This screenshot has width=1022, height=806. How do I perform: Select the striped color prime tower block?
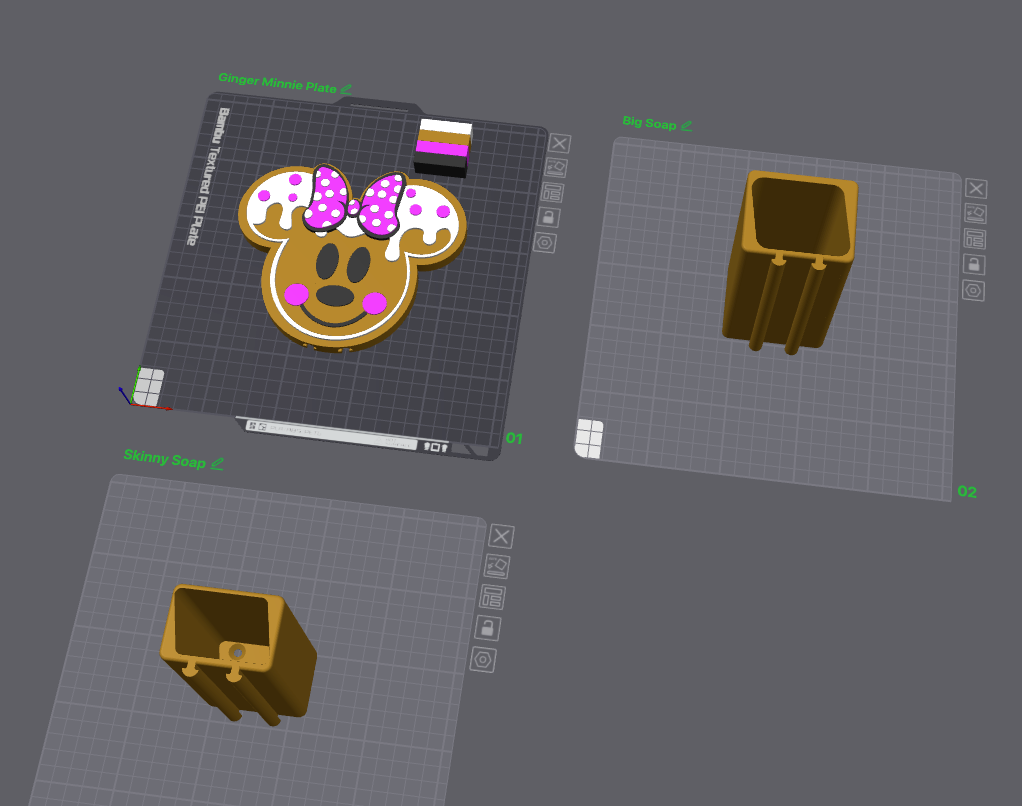[x=443, y=146]
